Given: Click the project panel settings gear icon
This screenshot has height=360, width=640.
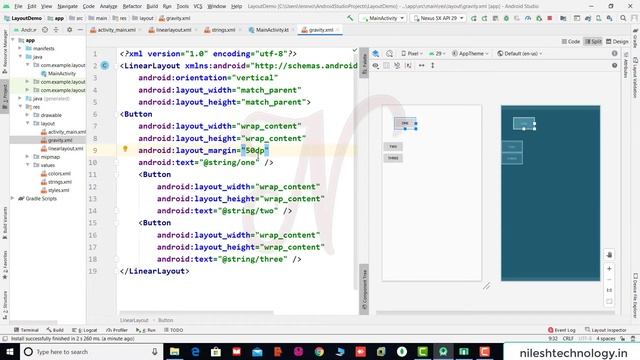Looking at the screenshot, I should coord(69,30).
